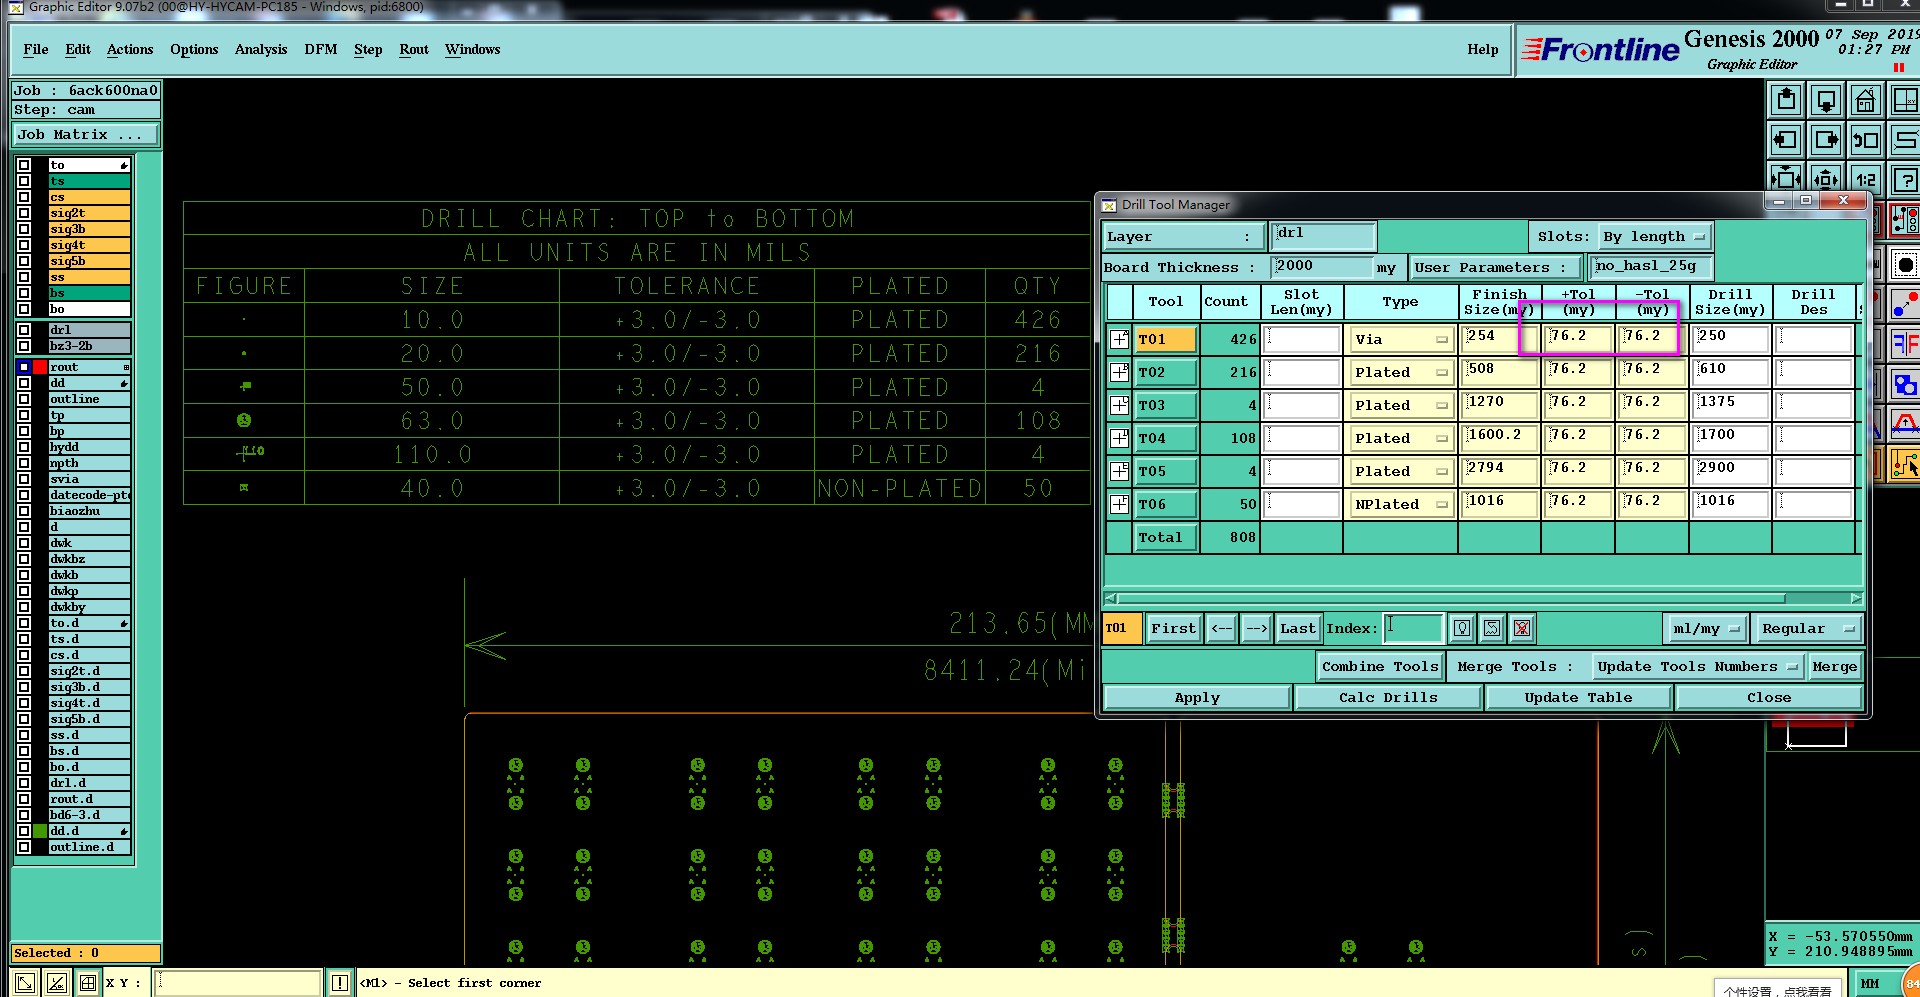This screenshot has width=1920, height=997.
Task: Click the refresh icon next to Index field
Action: pos(1492,628)
